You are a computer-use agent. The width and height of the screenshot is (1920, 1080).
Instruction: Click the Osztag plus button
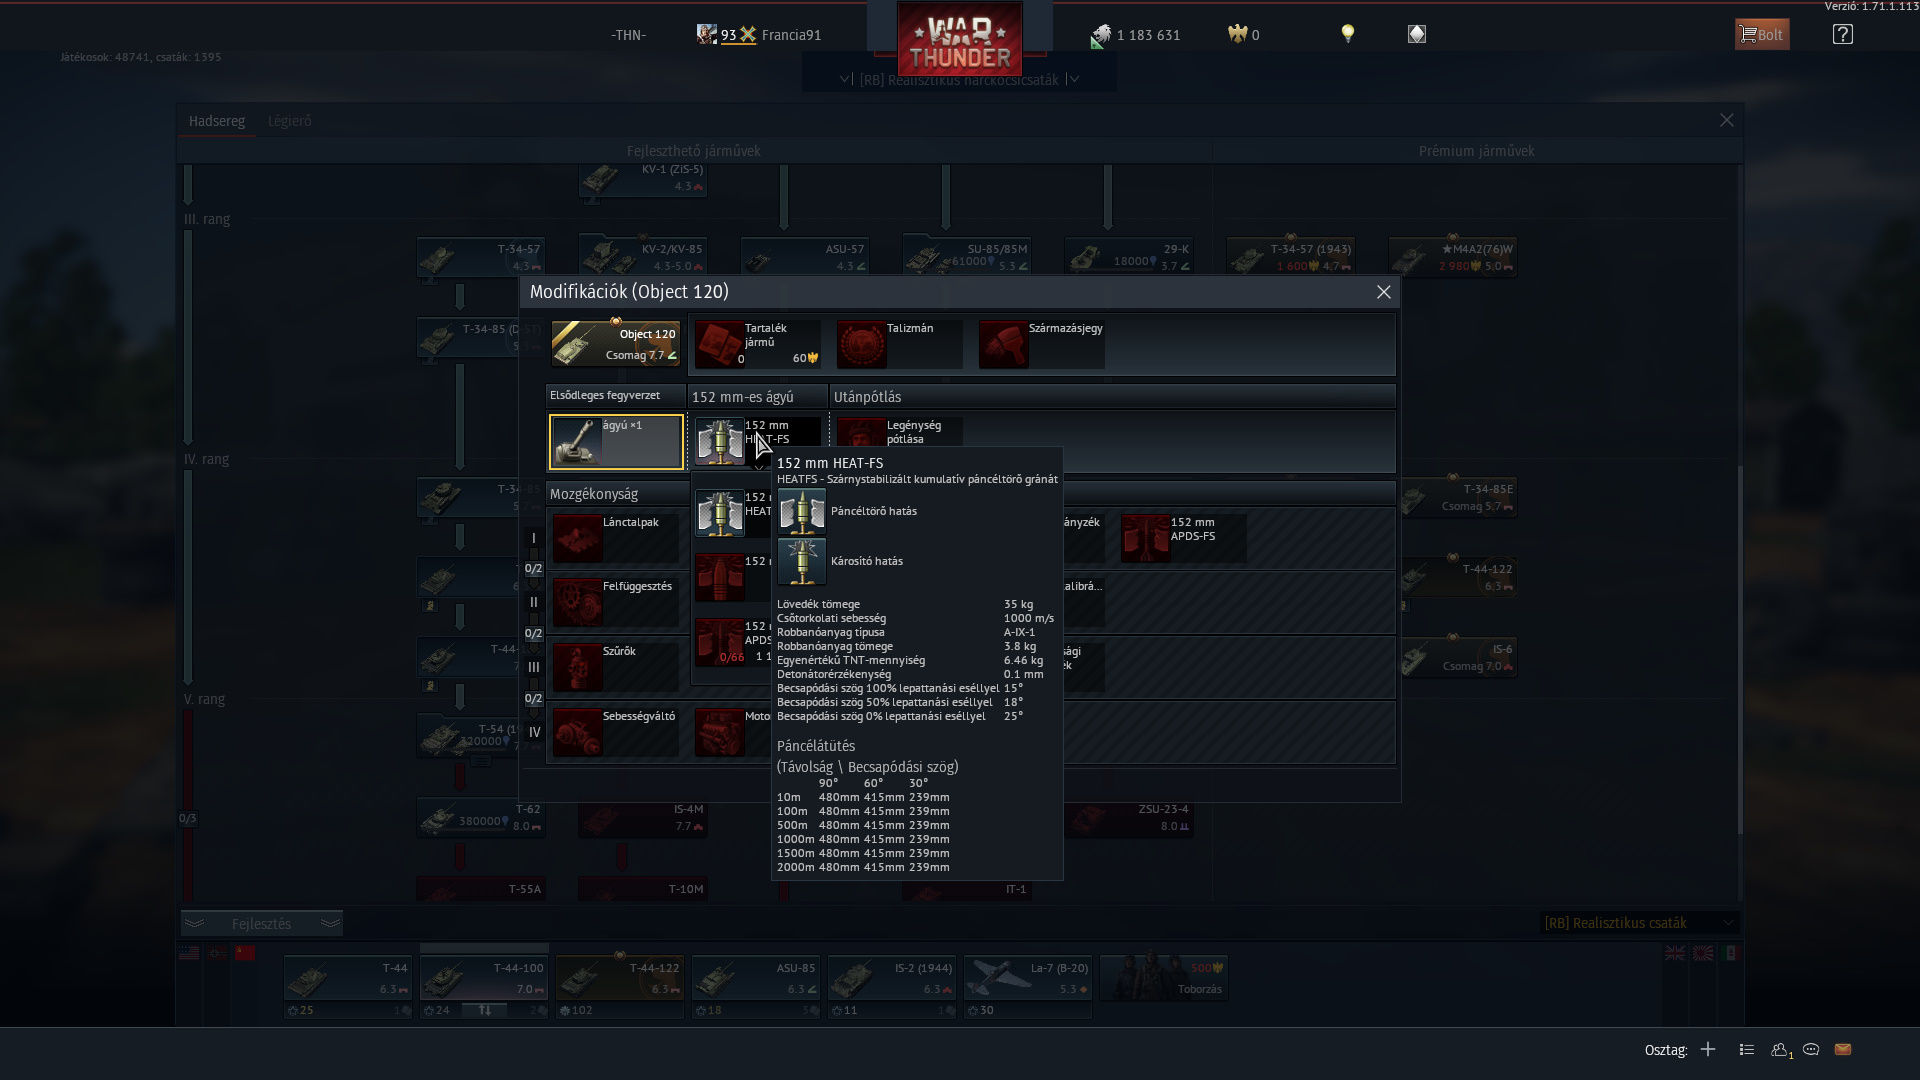tap(1708, 1049)
